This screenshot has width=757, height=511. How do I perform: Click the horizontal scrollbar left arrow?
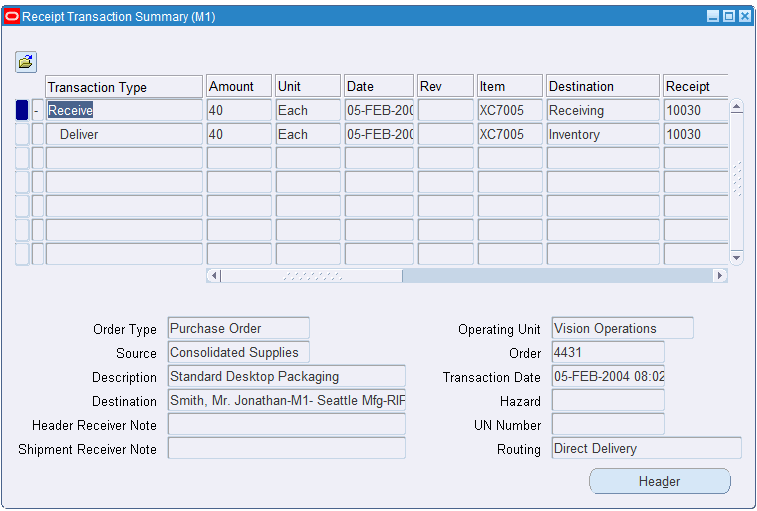click(x=213, y=276)
